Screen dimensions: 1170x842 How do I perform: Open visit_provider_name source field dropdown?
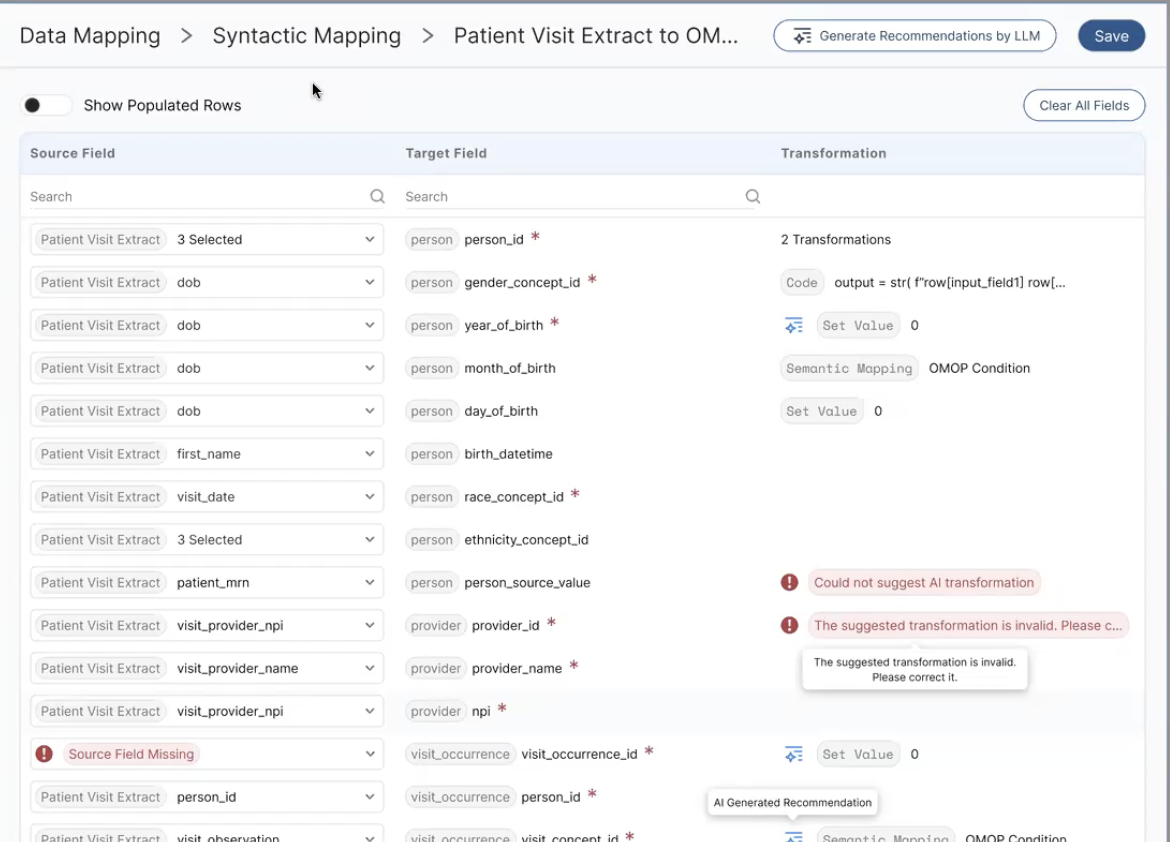point(207,669)
